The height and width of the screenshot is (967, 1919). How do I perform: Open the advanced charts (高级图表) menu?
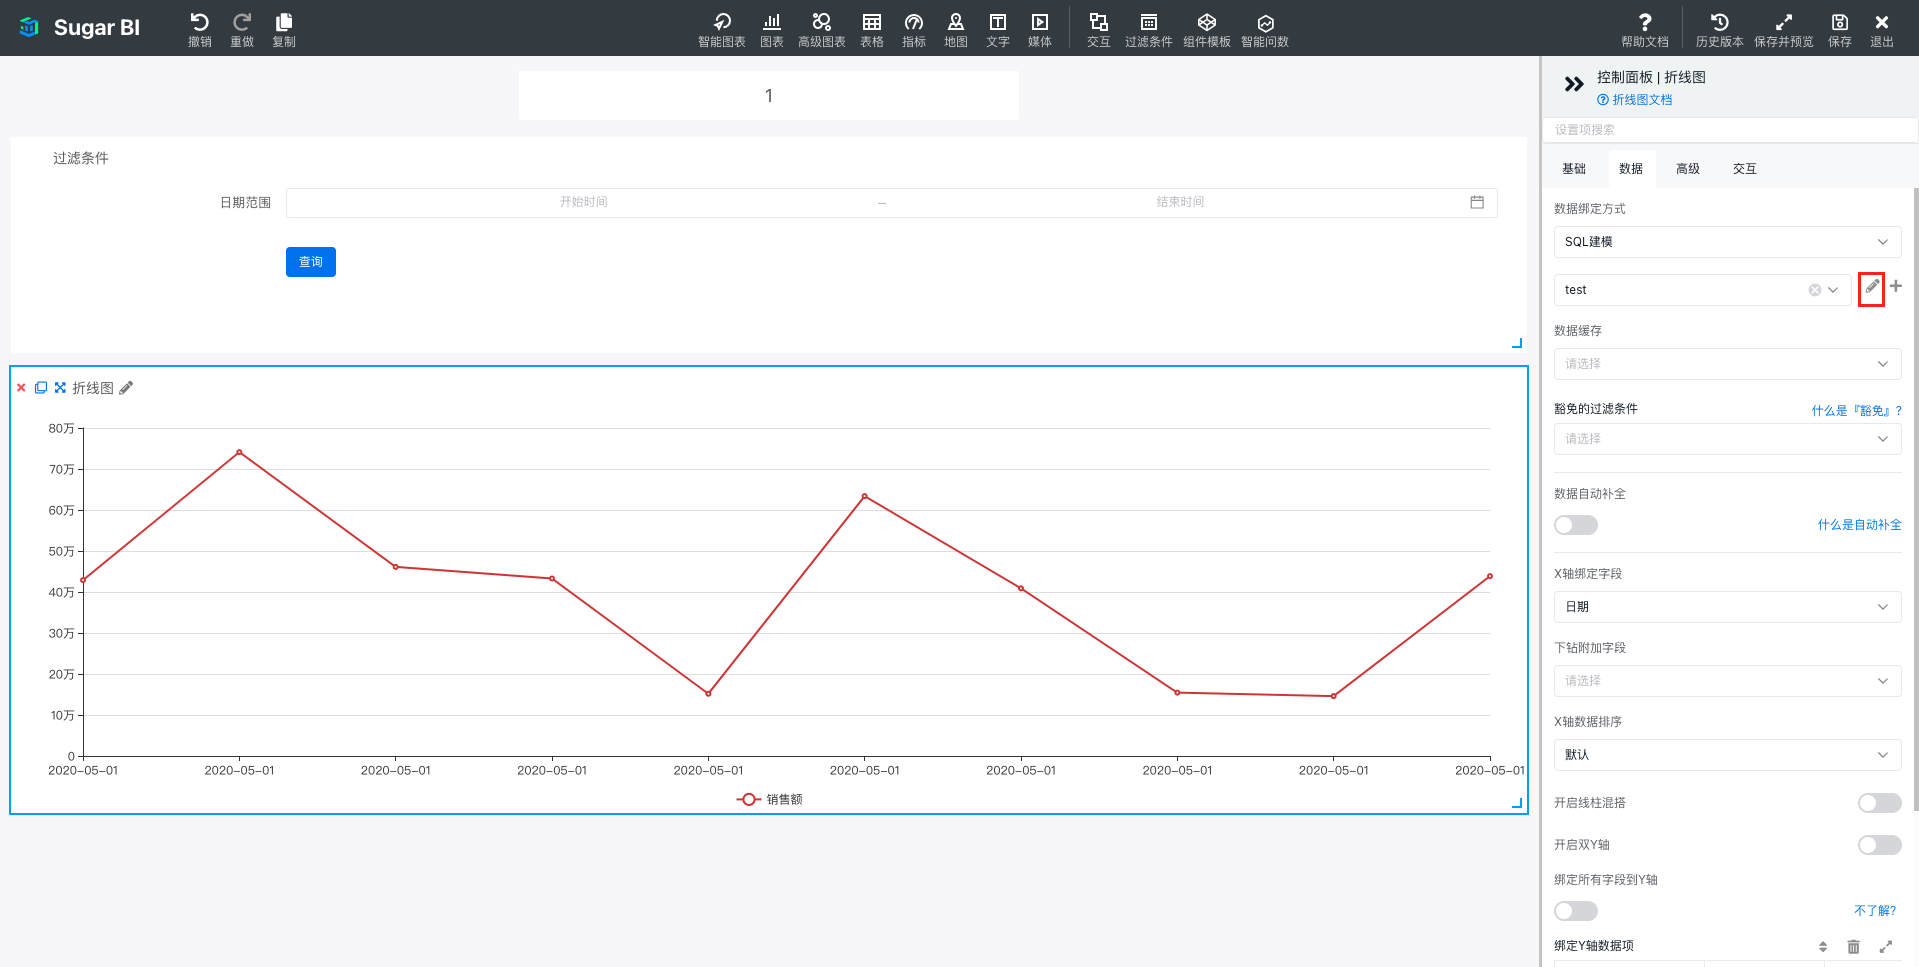[x=821, y=29]
